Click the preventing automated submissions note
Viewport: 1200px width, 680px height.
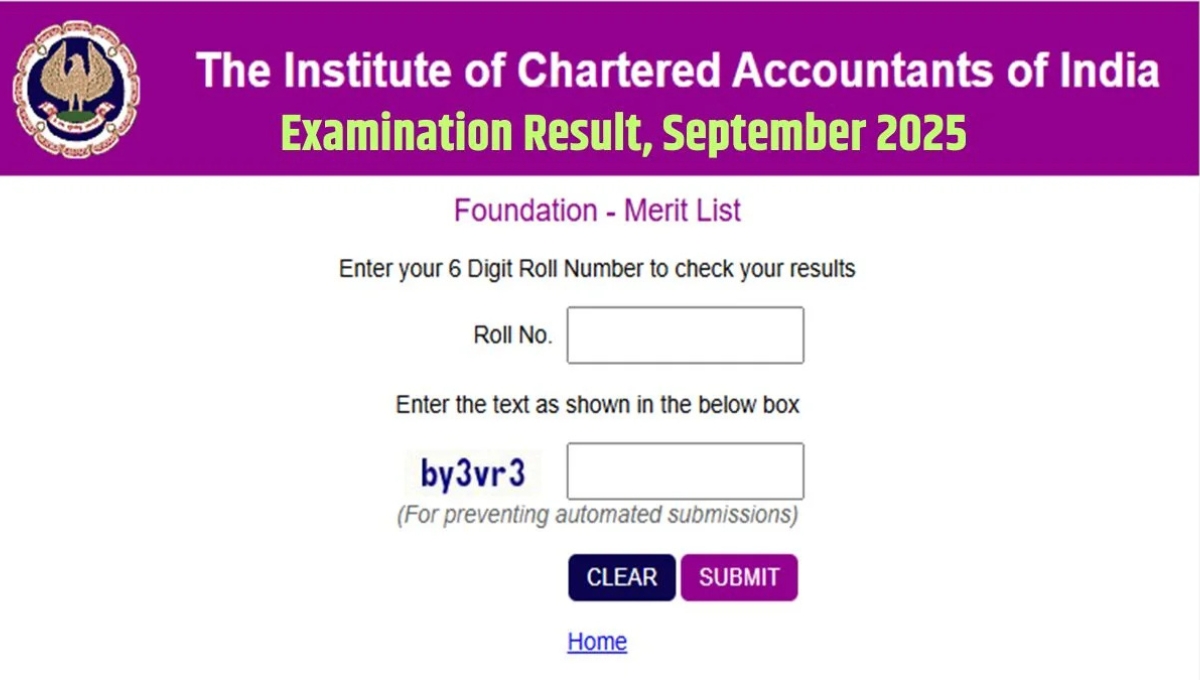pyautogui.click(x=597, y=515)
